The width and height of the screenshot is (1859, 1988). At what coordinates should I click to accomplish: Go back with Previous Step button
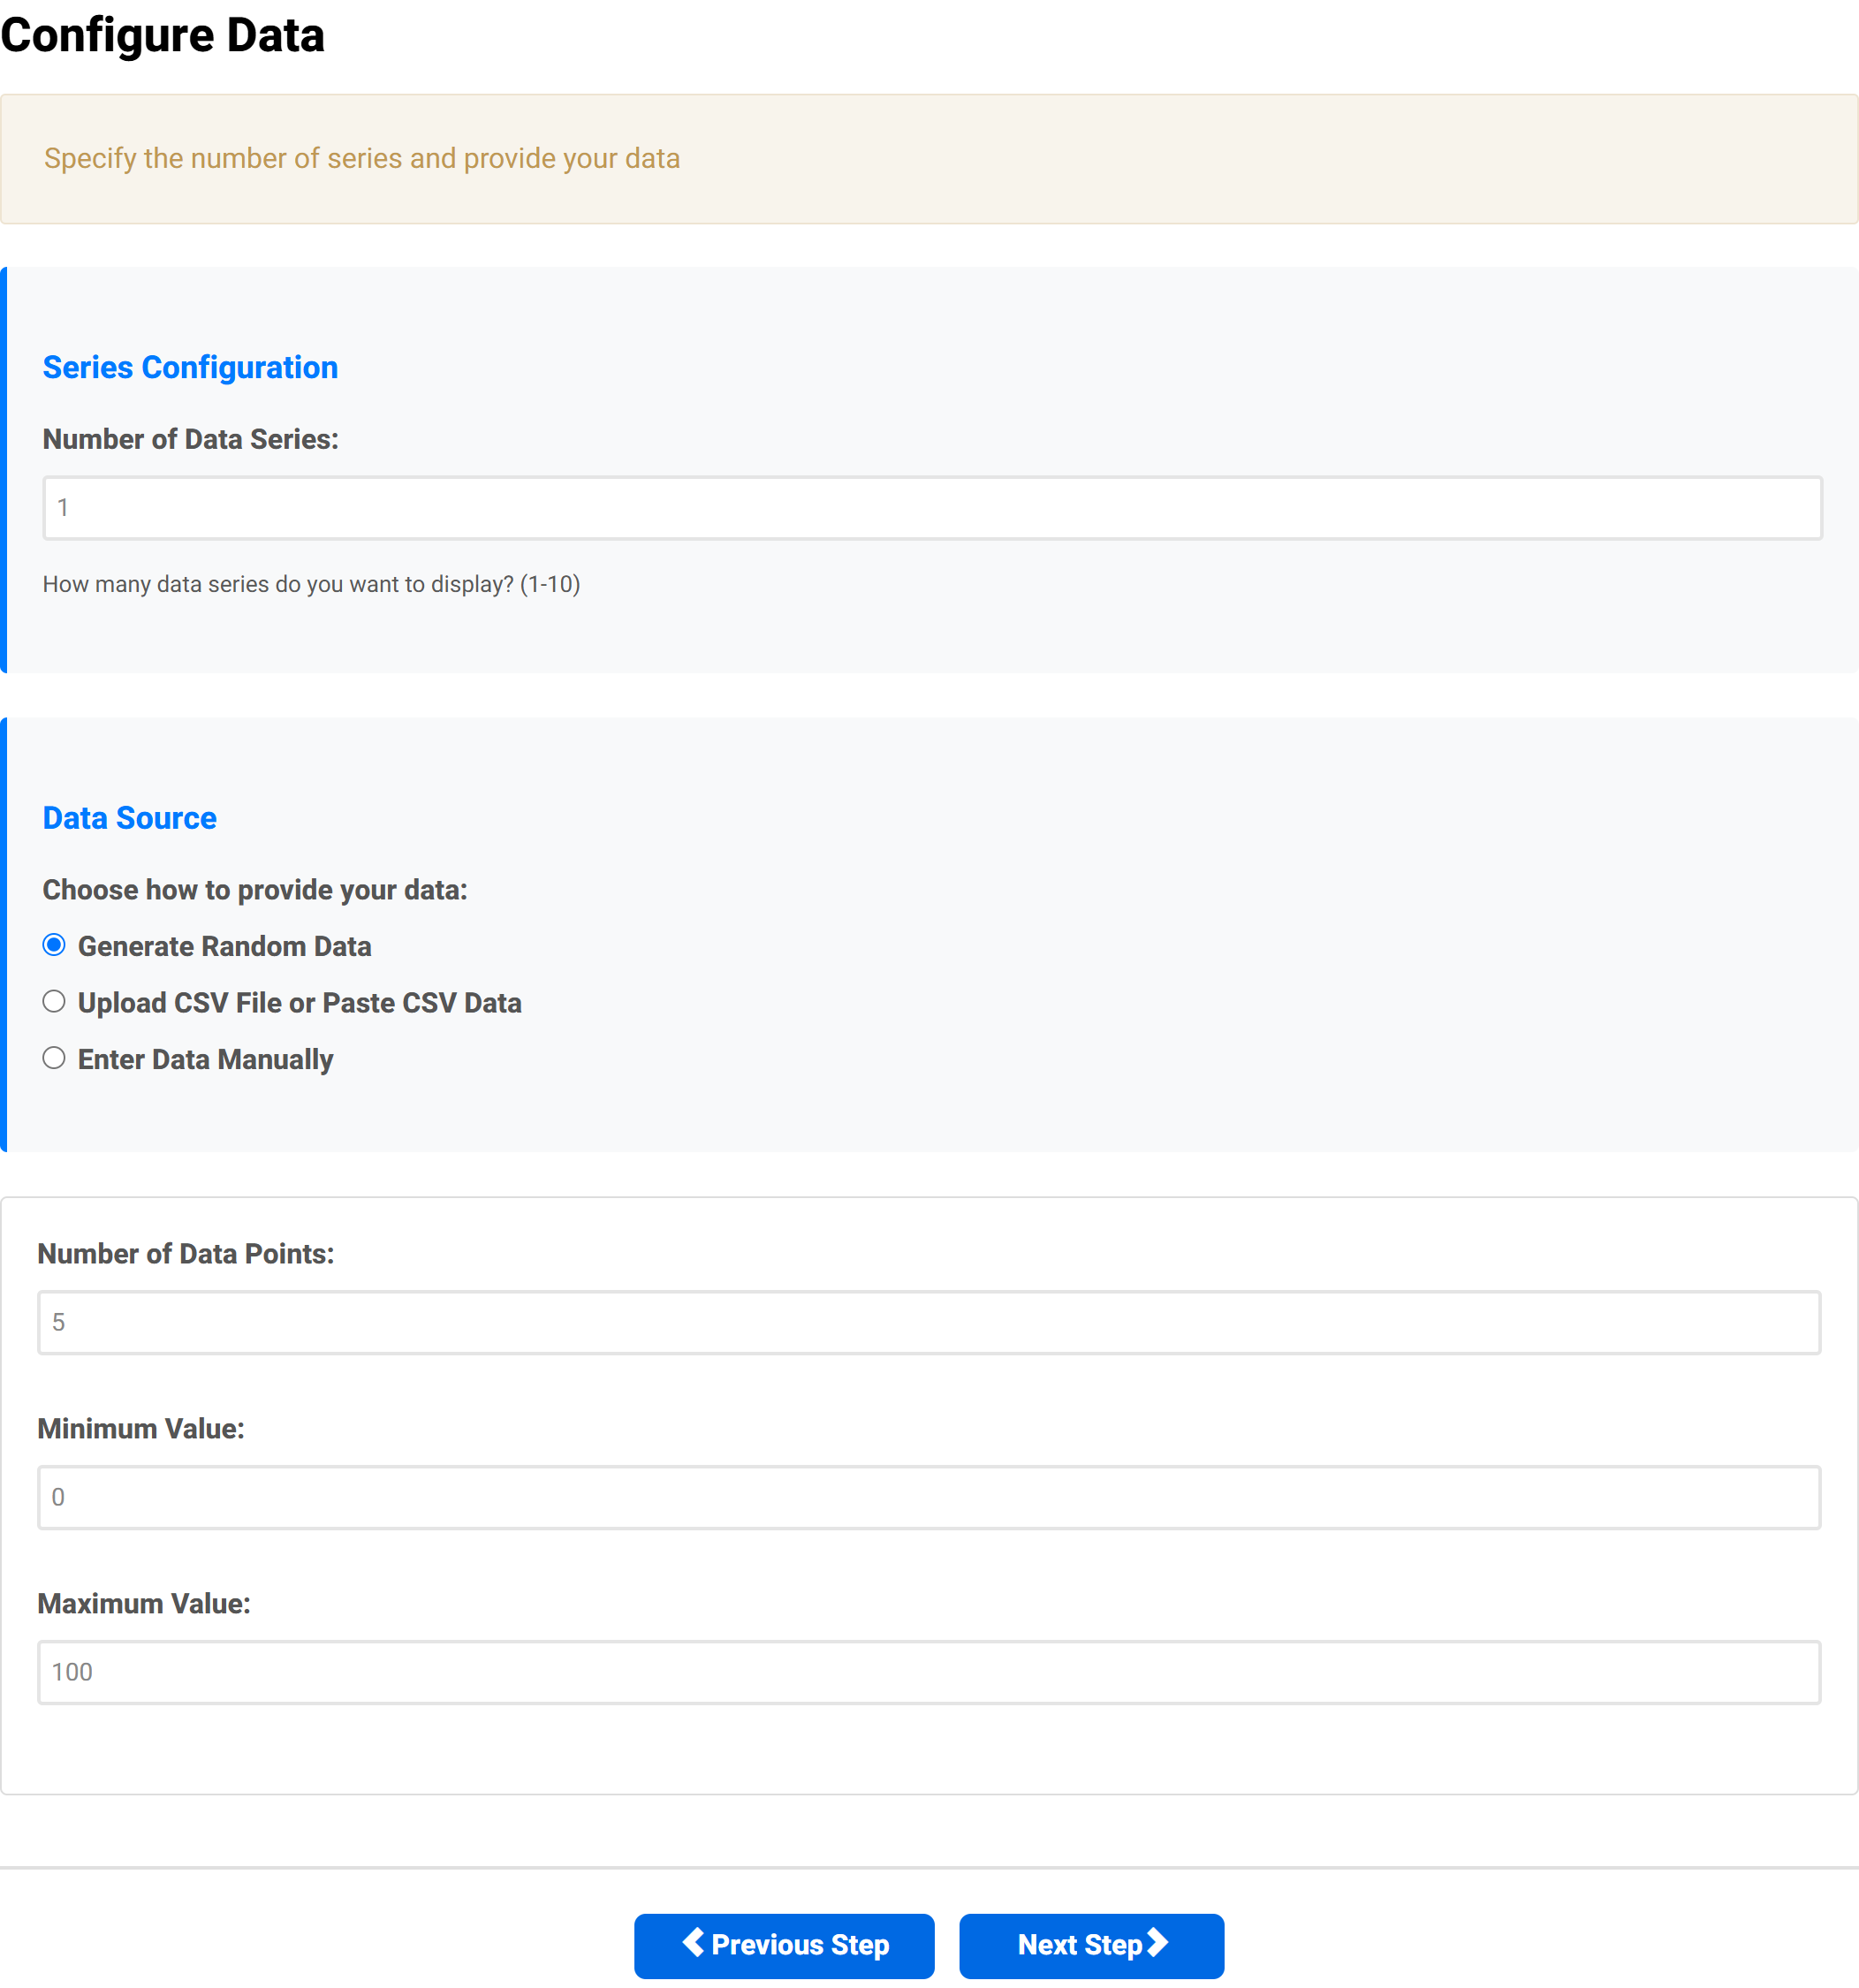pyautogui.click(x=784, y=1946)
